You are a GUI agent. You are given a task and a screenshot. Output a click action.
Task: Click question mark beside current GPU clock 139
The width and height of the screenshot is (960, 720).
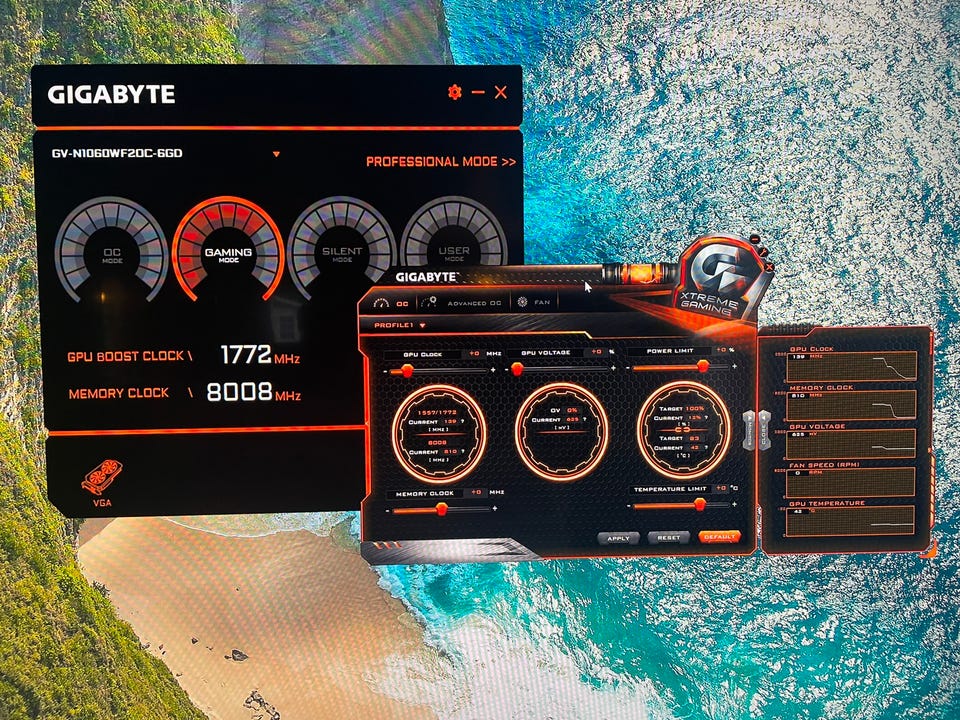463,422
